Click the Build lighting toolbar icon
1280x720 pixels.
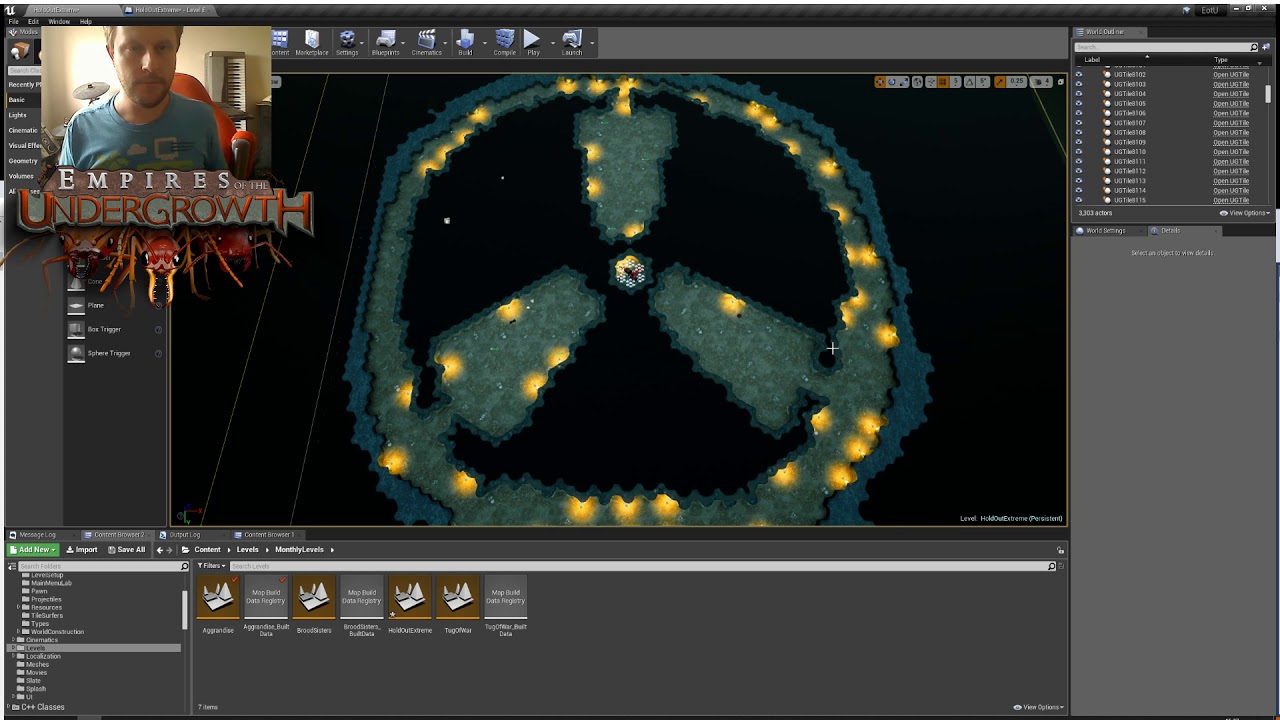[465, 41]
